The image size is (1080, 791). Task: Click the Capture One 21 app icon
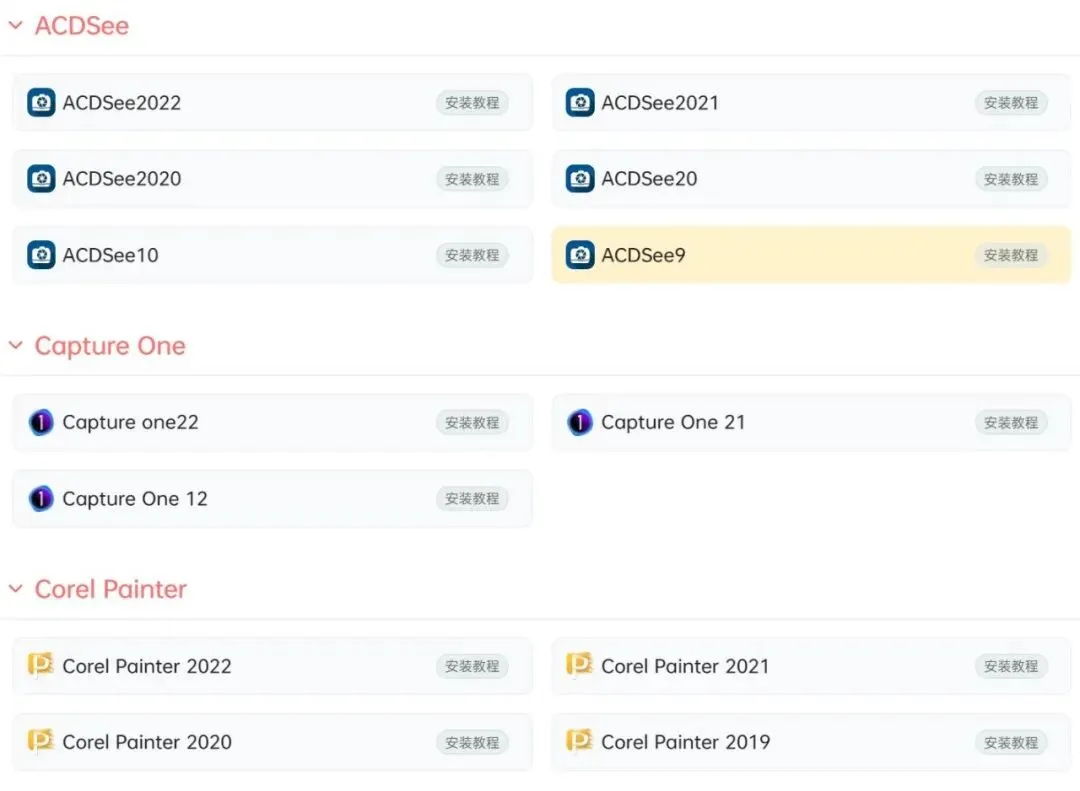tap(580, 422)
